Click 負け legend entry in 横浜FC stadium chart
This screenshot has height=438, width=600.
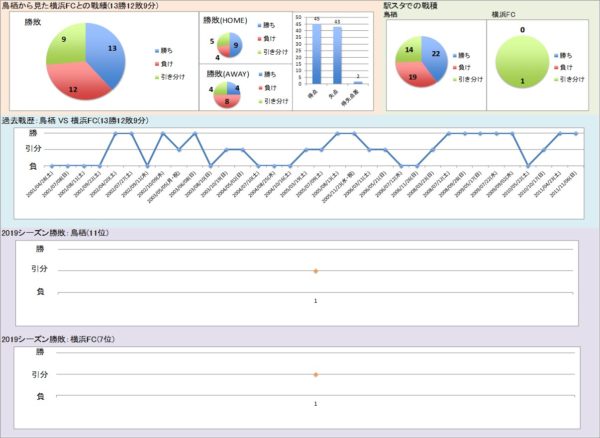[563, 67]
